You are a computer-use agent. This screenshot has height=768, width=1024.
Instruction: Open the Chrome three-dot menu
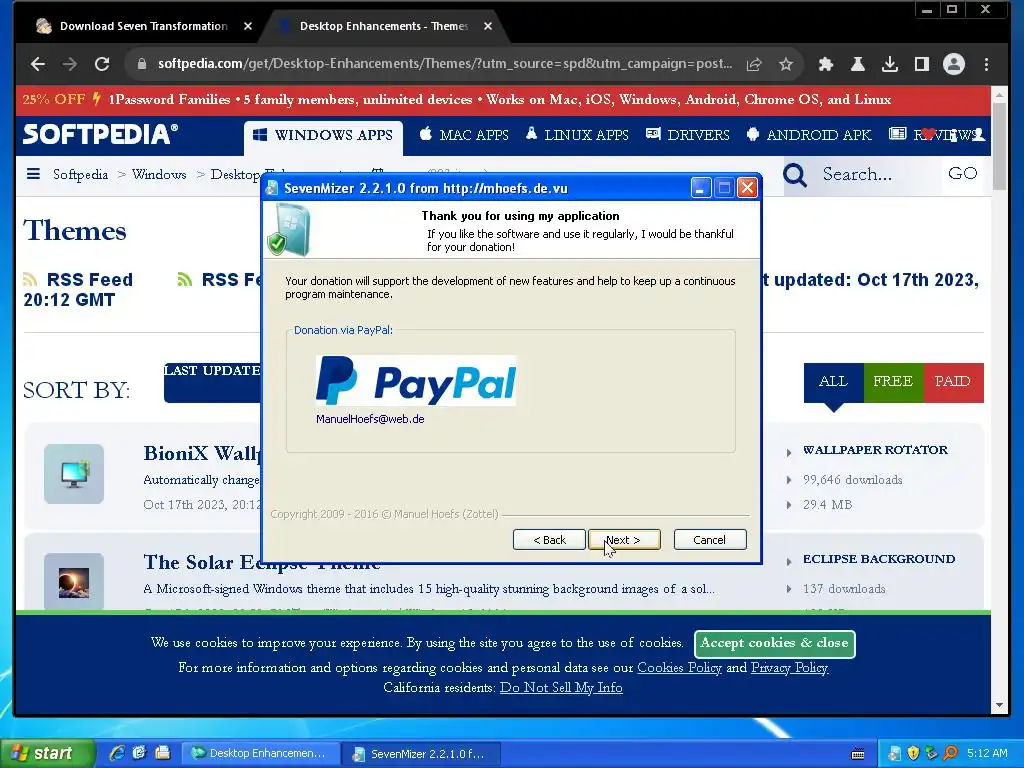[x=986, y=64]
